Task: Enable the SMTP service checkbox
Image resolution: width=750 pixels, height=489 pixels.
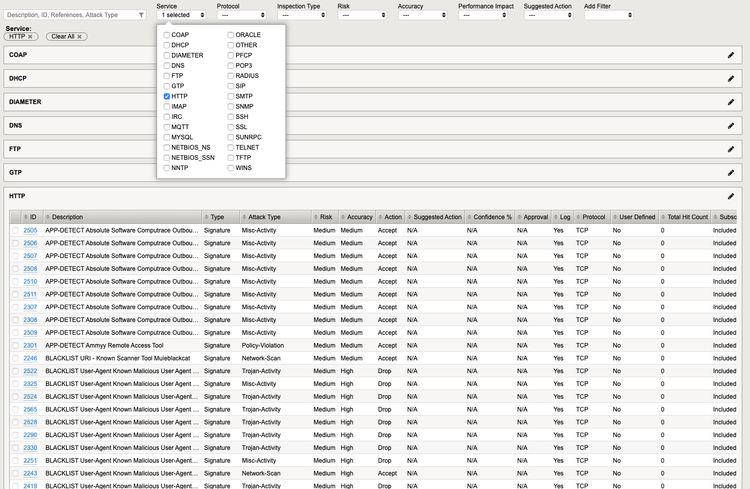Action: tap(229, 96)
